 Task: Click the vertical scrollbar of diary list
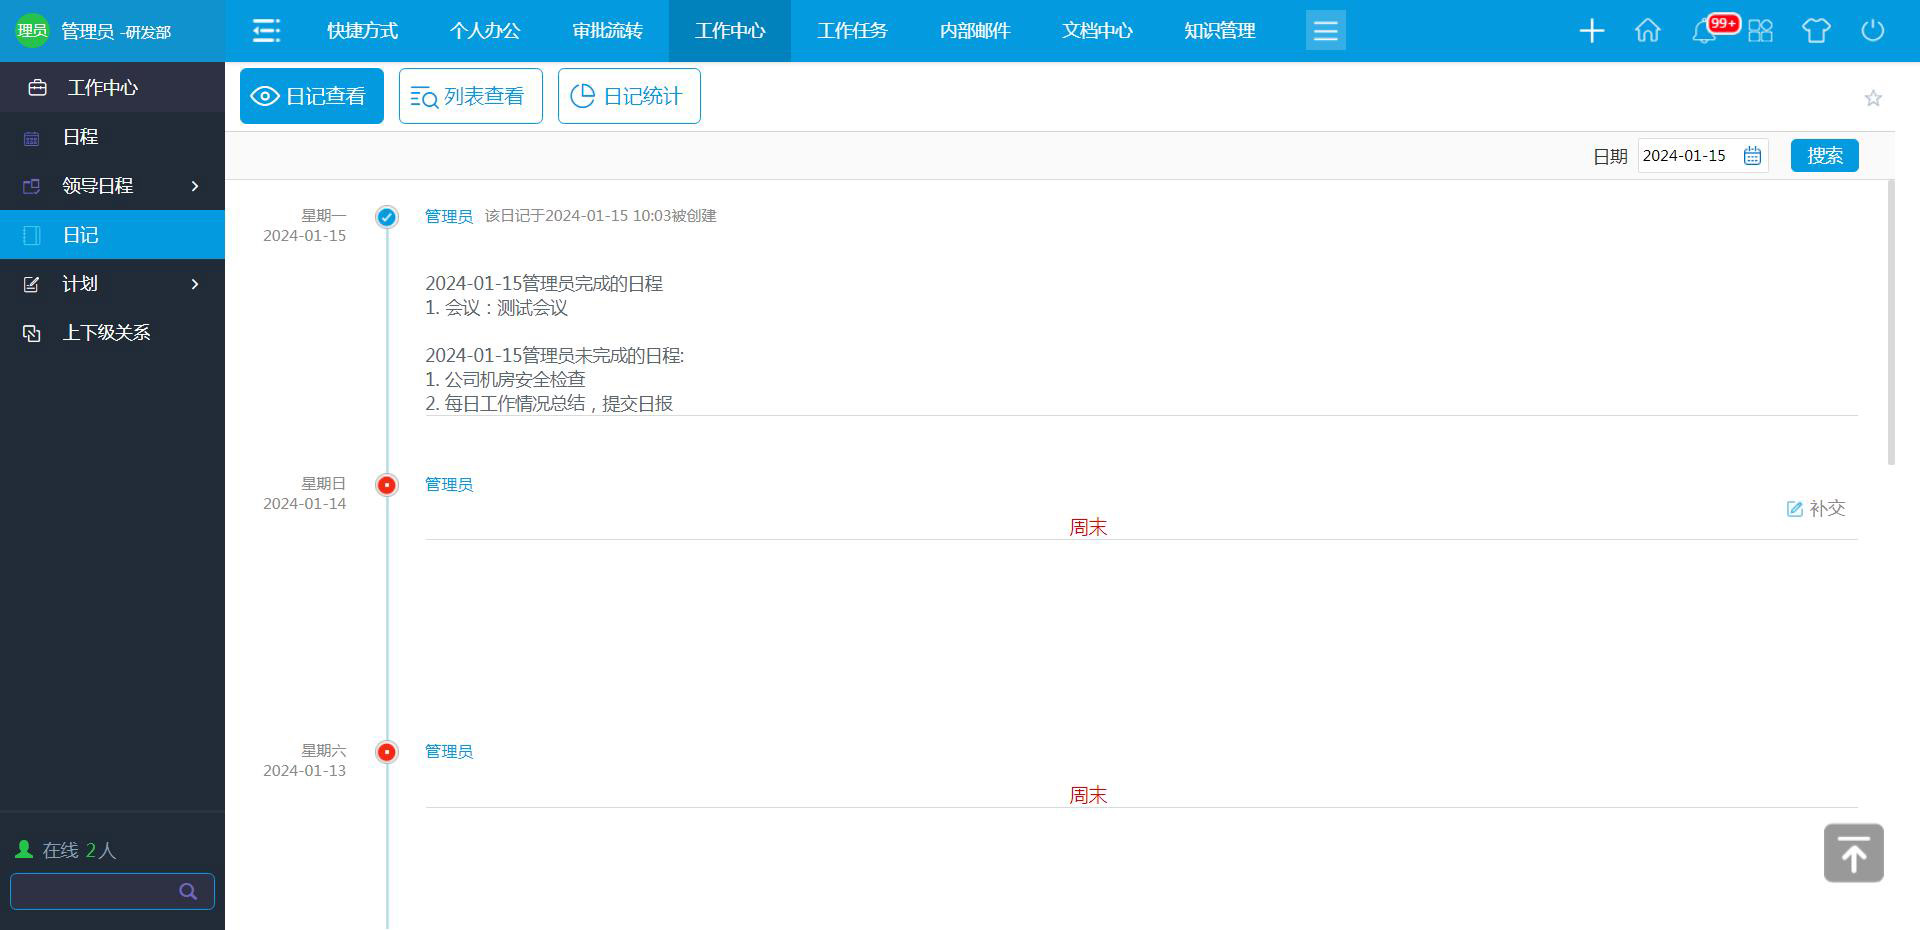pyautogui.click(x=1890, y=322)
